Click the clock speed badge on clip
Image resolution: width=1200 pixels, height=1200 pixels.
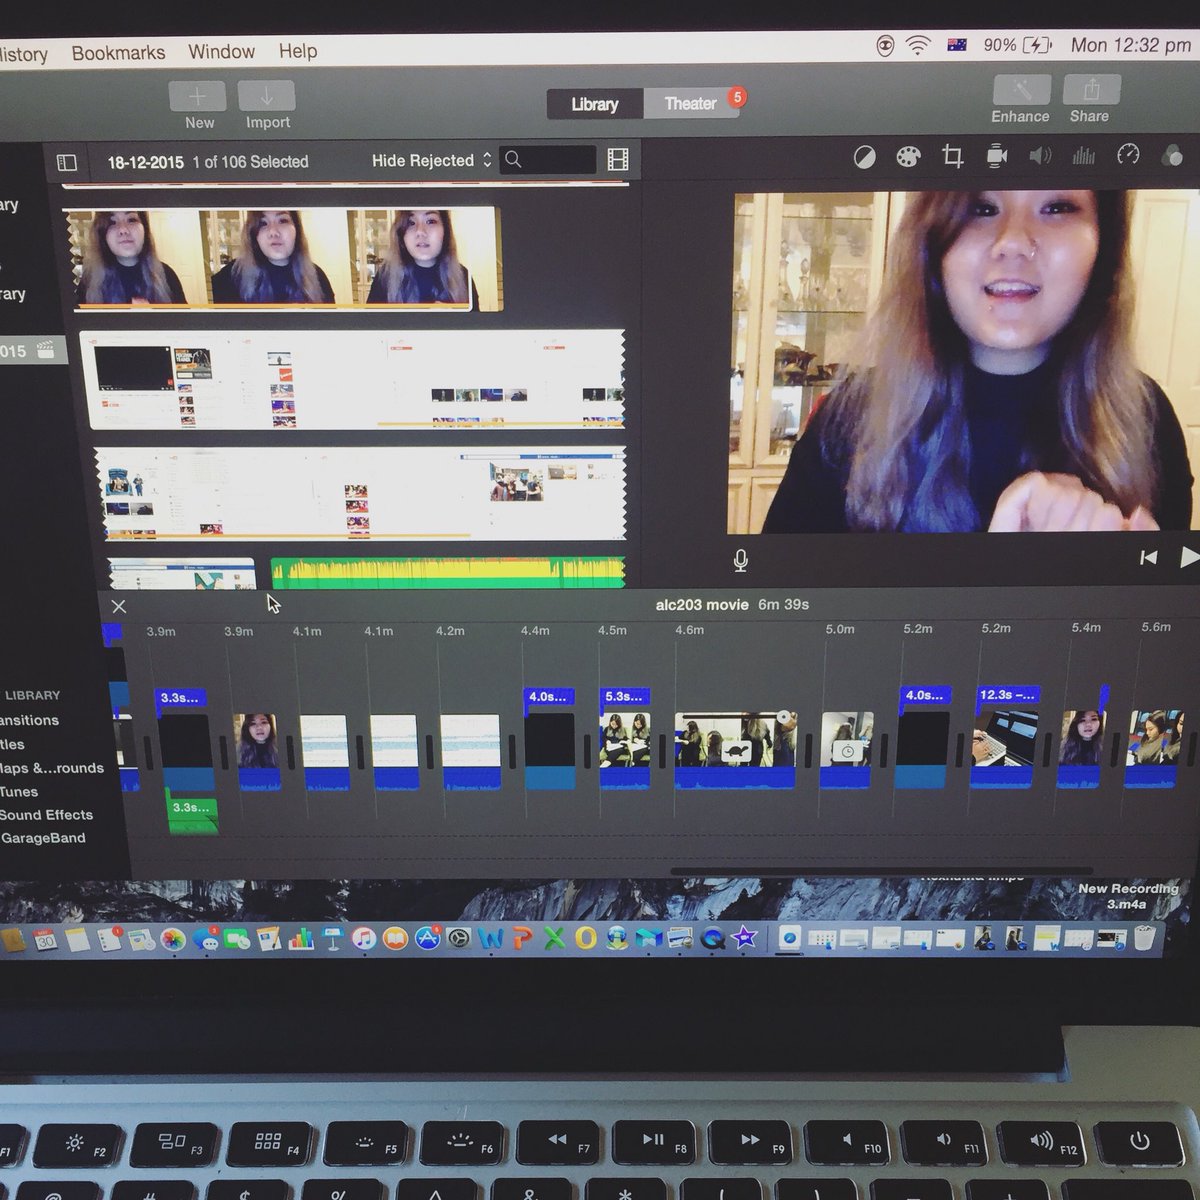pyautogui.click(x=847, y=751)
